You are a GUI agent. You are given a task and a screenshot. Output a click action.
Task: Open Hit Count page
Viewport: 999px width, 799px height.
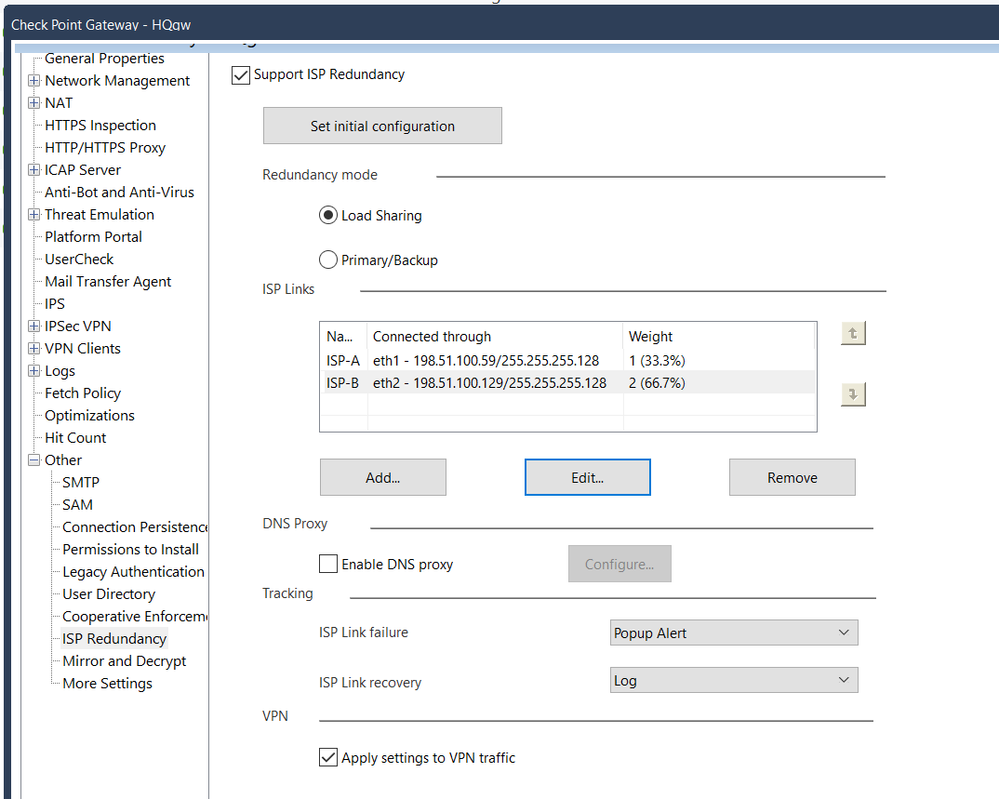75,438
